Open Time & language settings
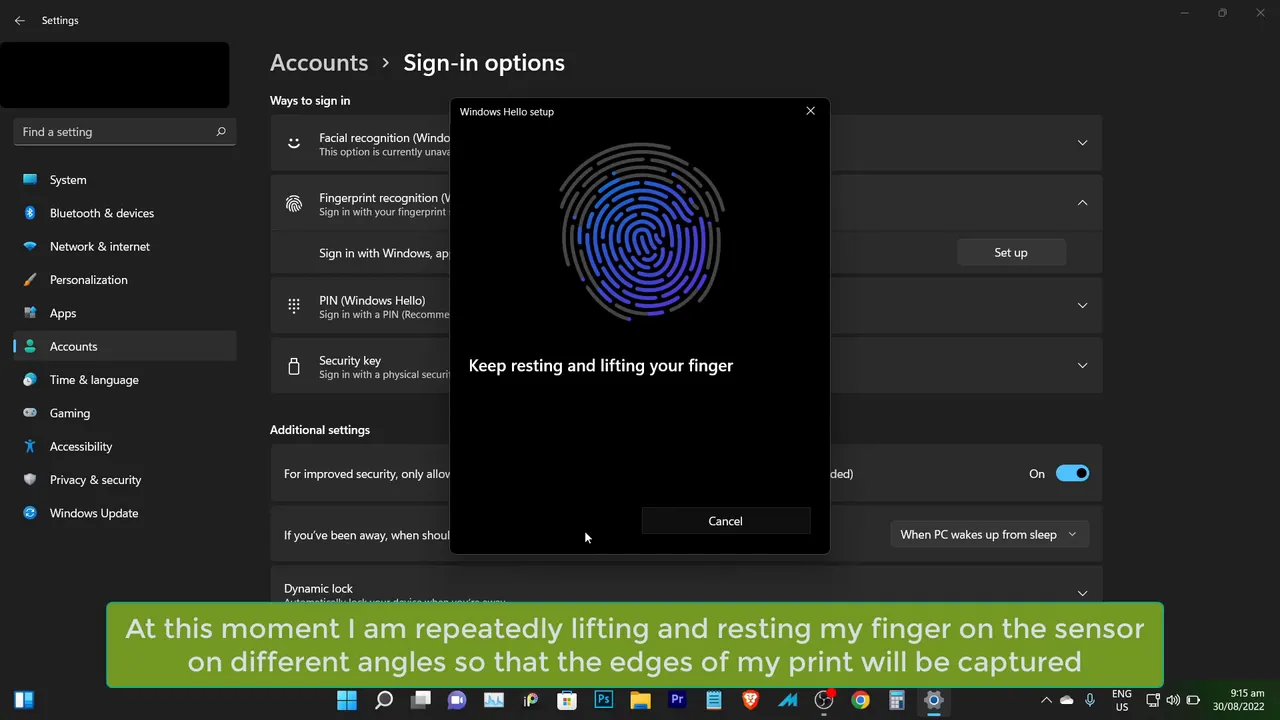 124,380
